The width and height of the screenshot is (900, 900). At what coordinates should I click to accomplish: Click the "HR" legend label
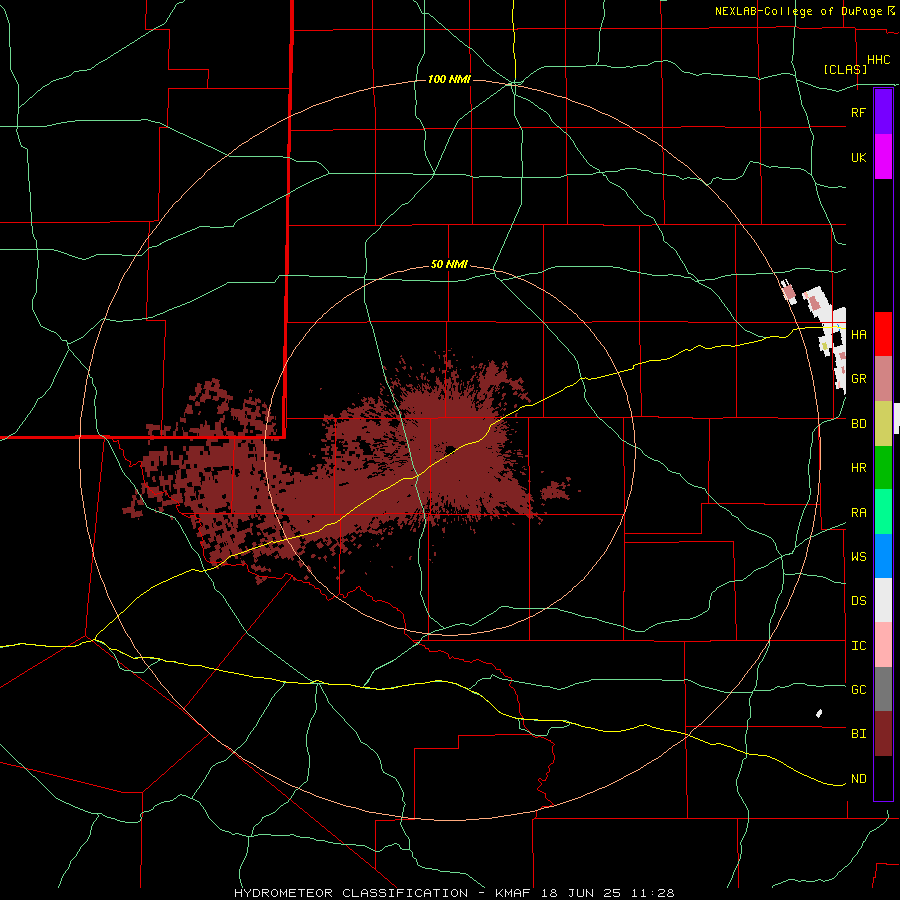858,468
